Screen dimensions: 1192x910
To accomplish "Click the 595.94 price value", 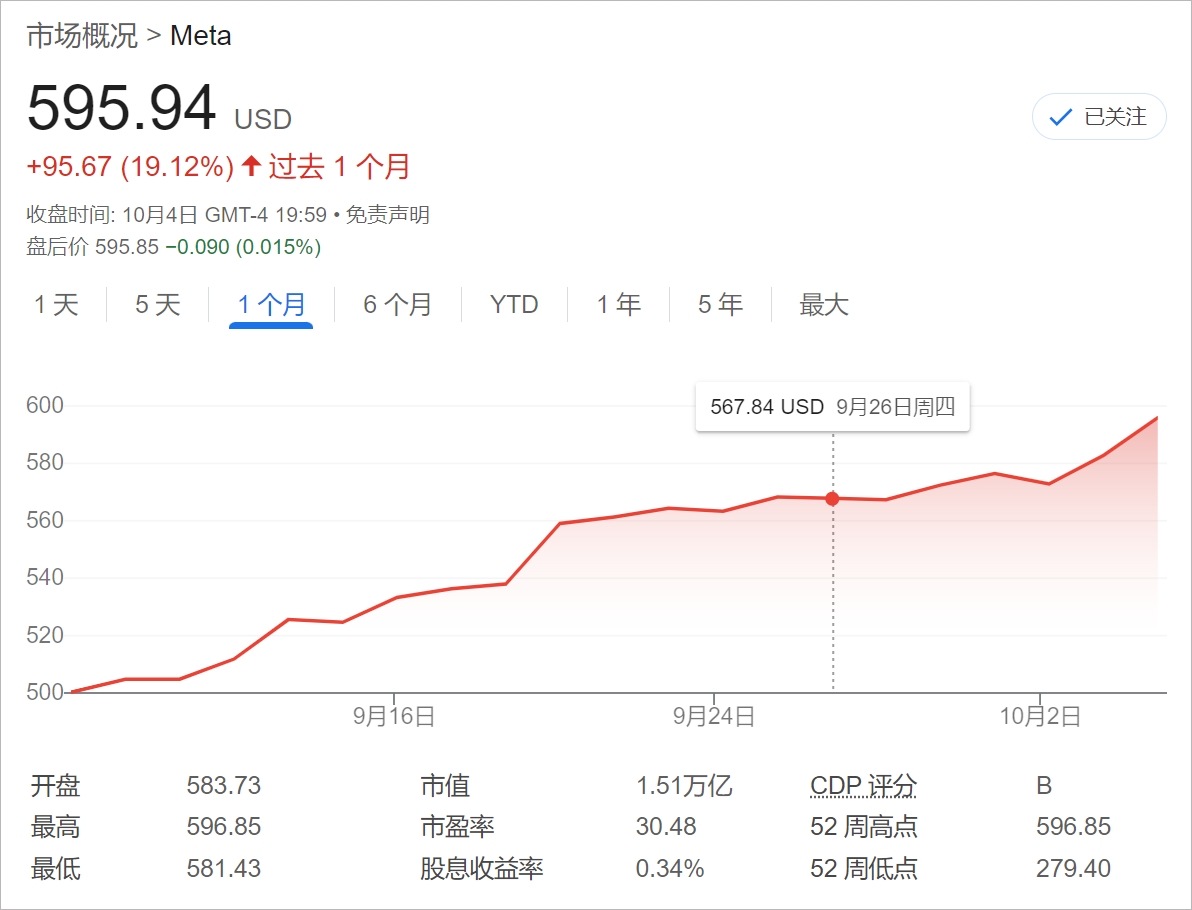I will (121, 108).
